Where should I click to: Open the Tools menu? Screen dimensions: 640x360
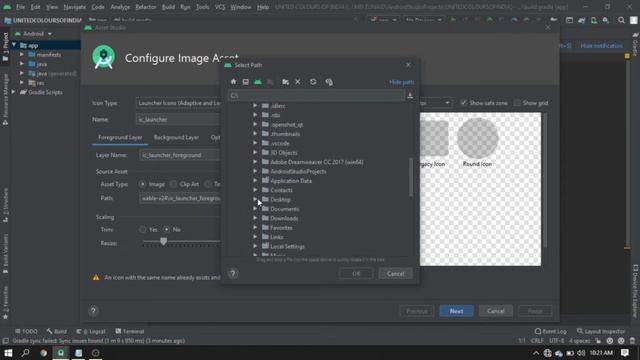tap(202, 7)
